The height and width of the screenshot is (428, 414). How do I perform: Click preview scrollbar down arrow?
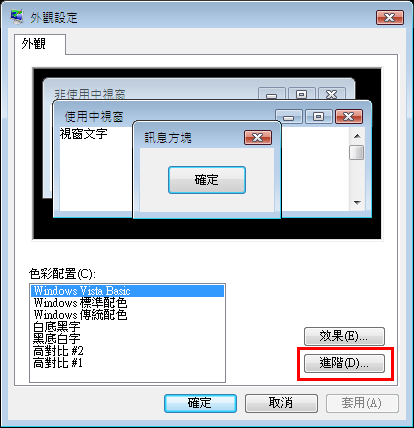coord(357,203)
